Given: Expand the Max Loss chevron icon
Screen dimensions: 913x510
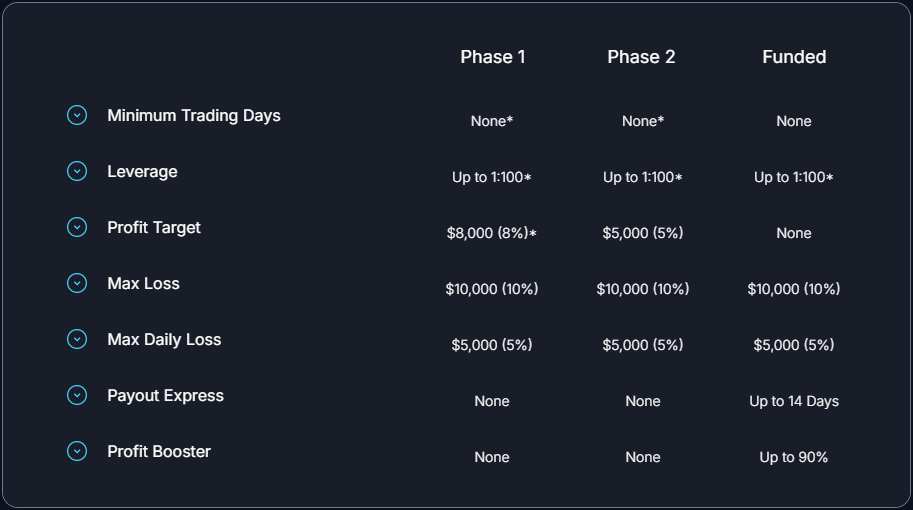Looking at the screenshot, I should [x=77, y=283].
